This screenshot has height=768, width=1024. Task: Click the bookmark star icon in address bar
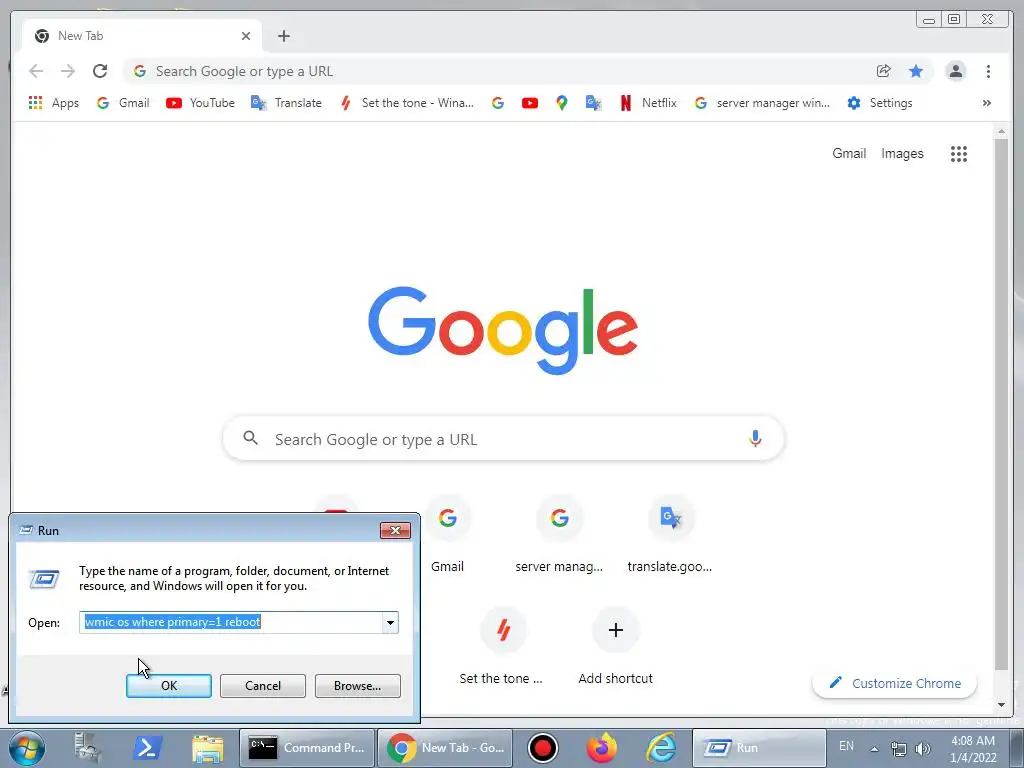coord(916,71)
